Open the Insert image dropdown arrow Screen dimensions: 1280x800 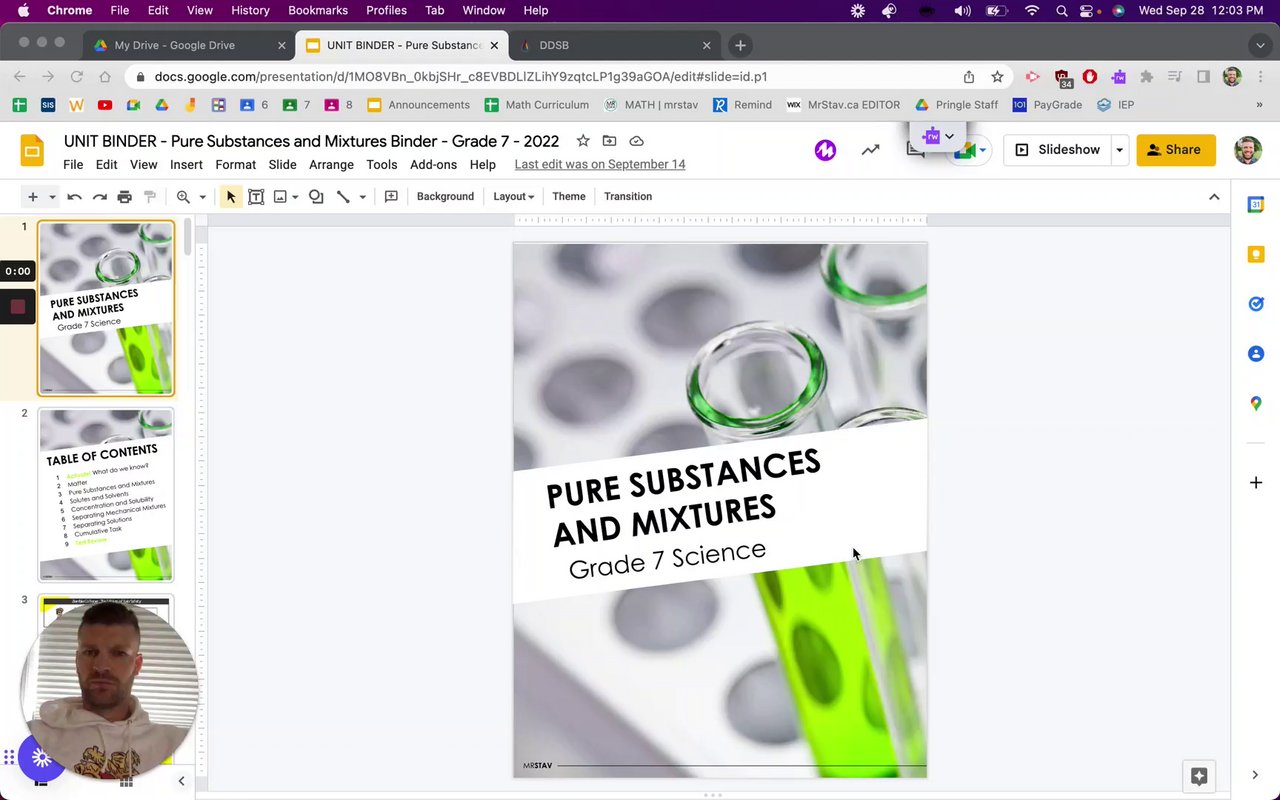(295, 197)
